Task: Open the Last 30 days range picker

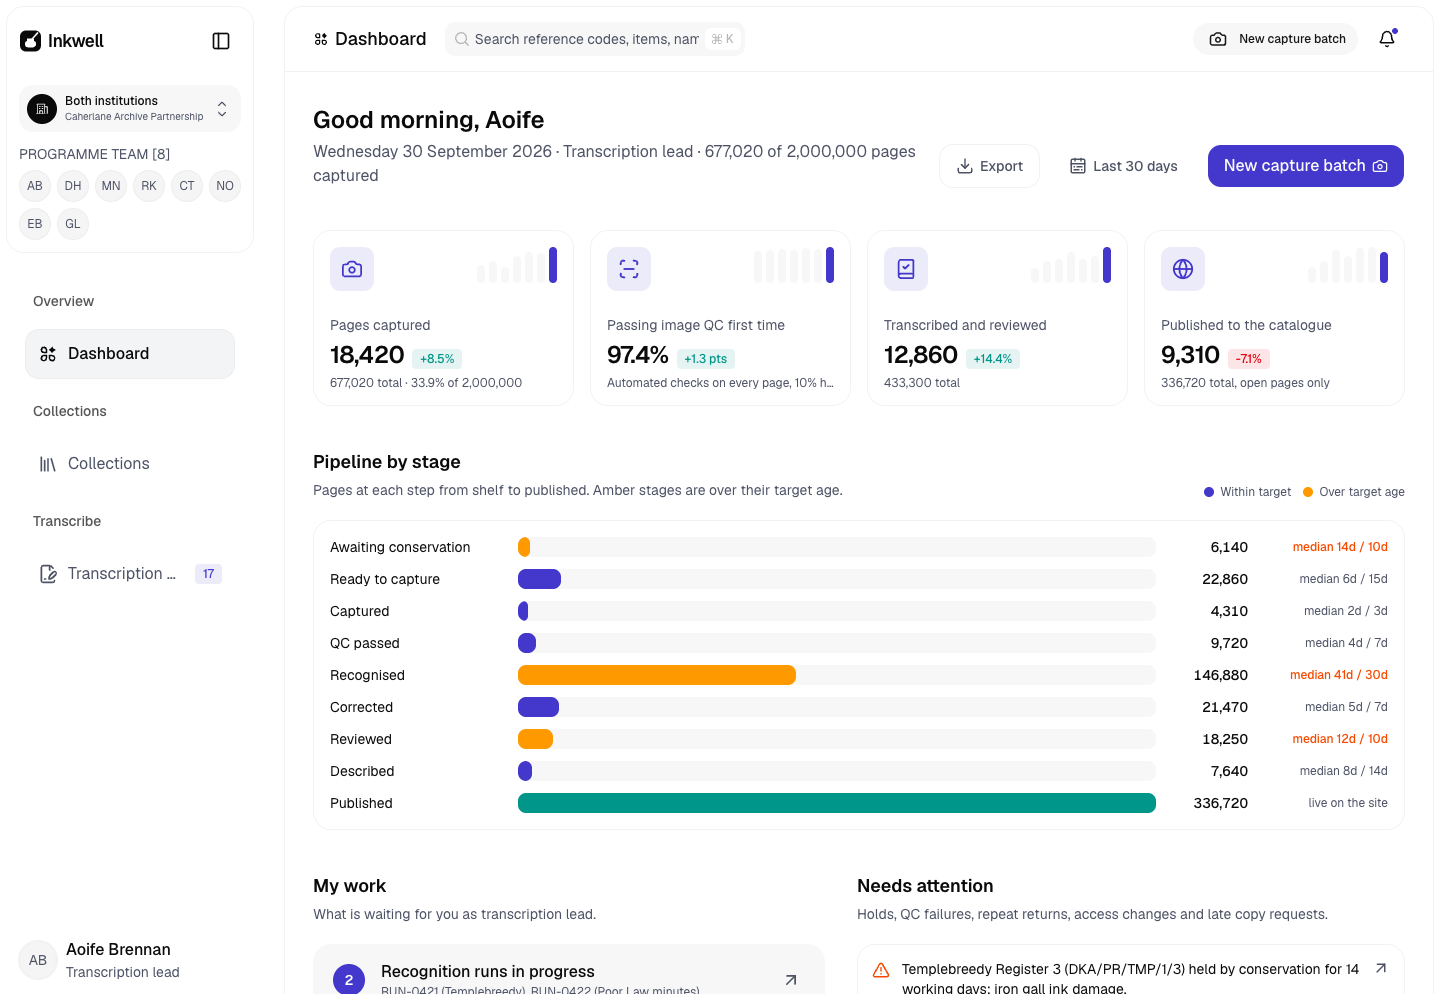Action: tap(1124, 166)
